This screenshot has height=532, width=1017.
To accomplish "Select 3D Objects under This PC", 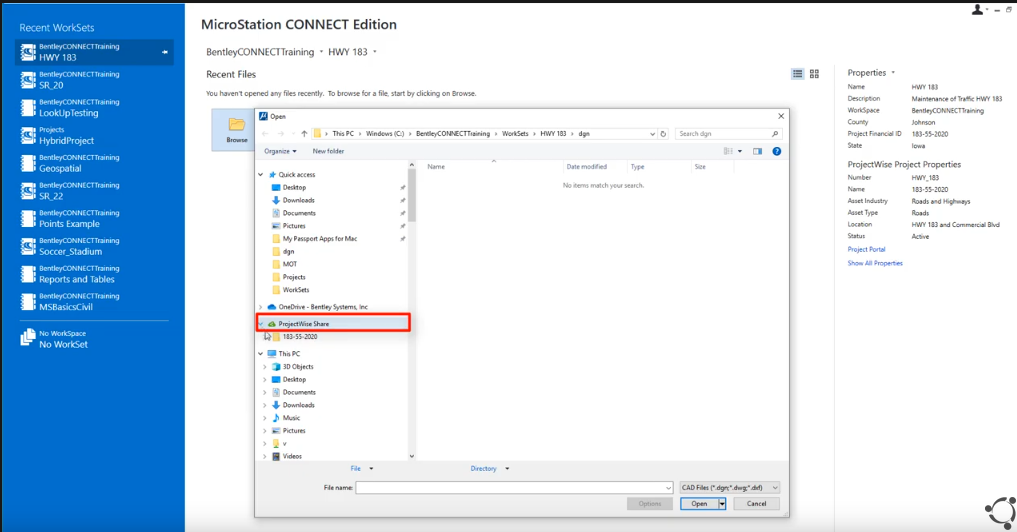I will 298,367.
